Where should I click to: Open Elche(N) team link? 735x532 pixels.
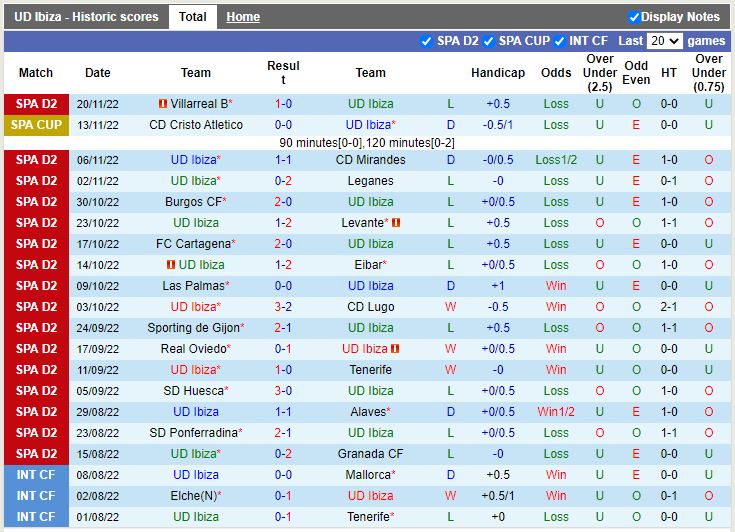coord(193,496)
